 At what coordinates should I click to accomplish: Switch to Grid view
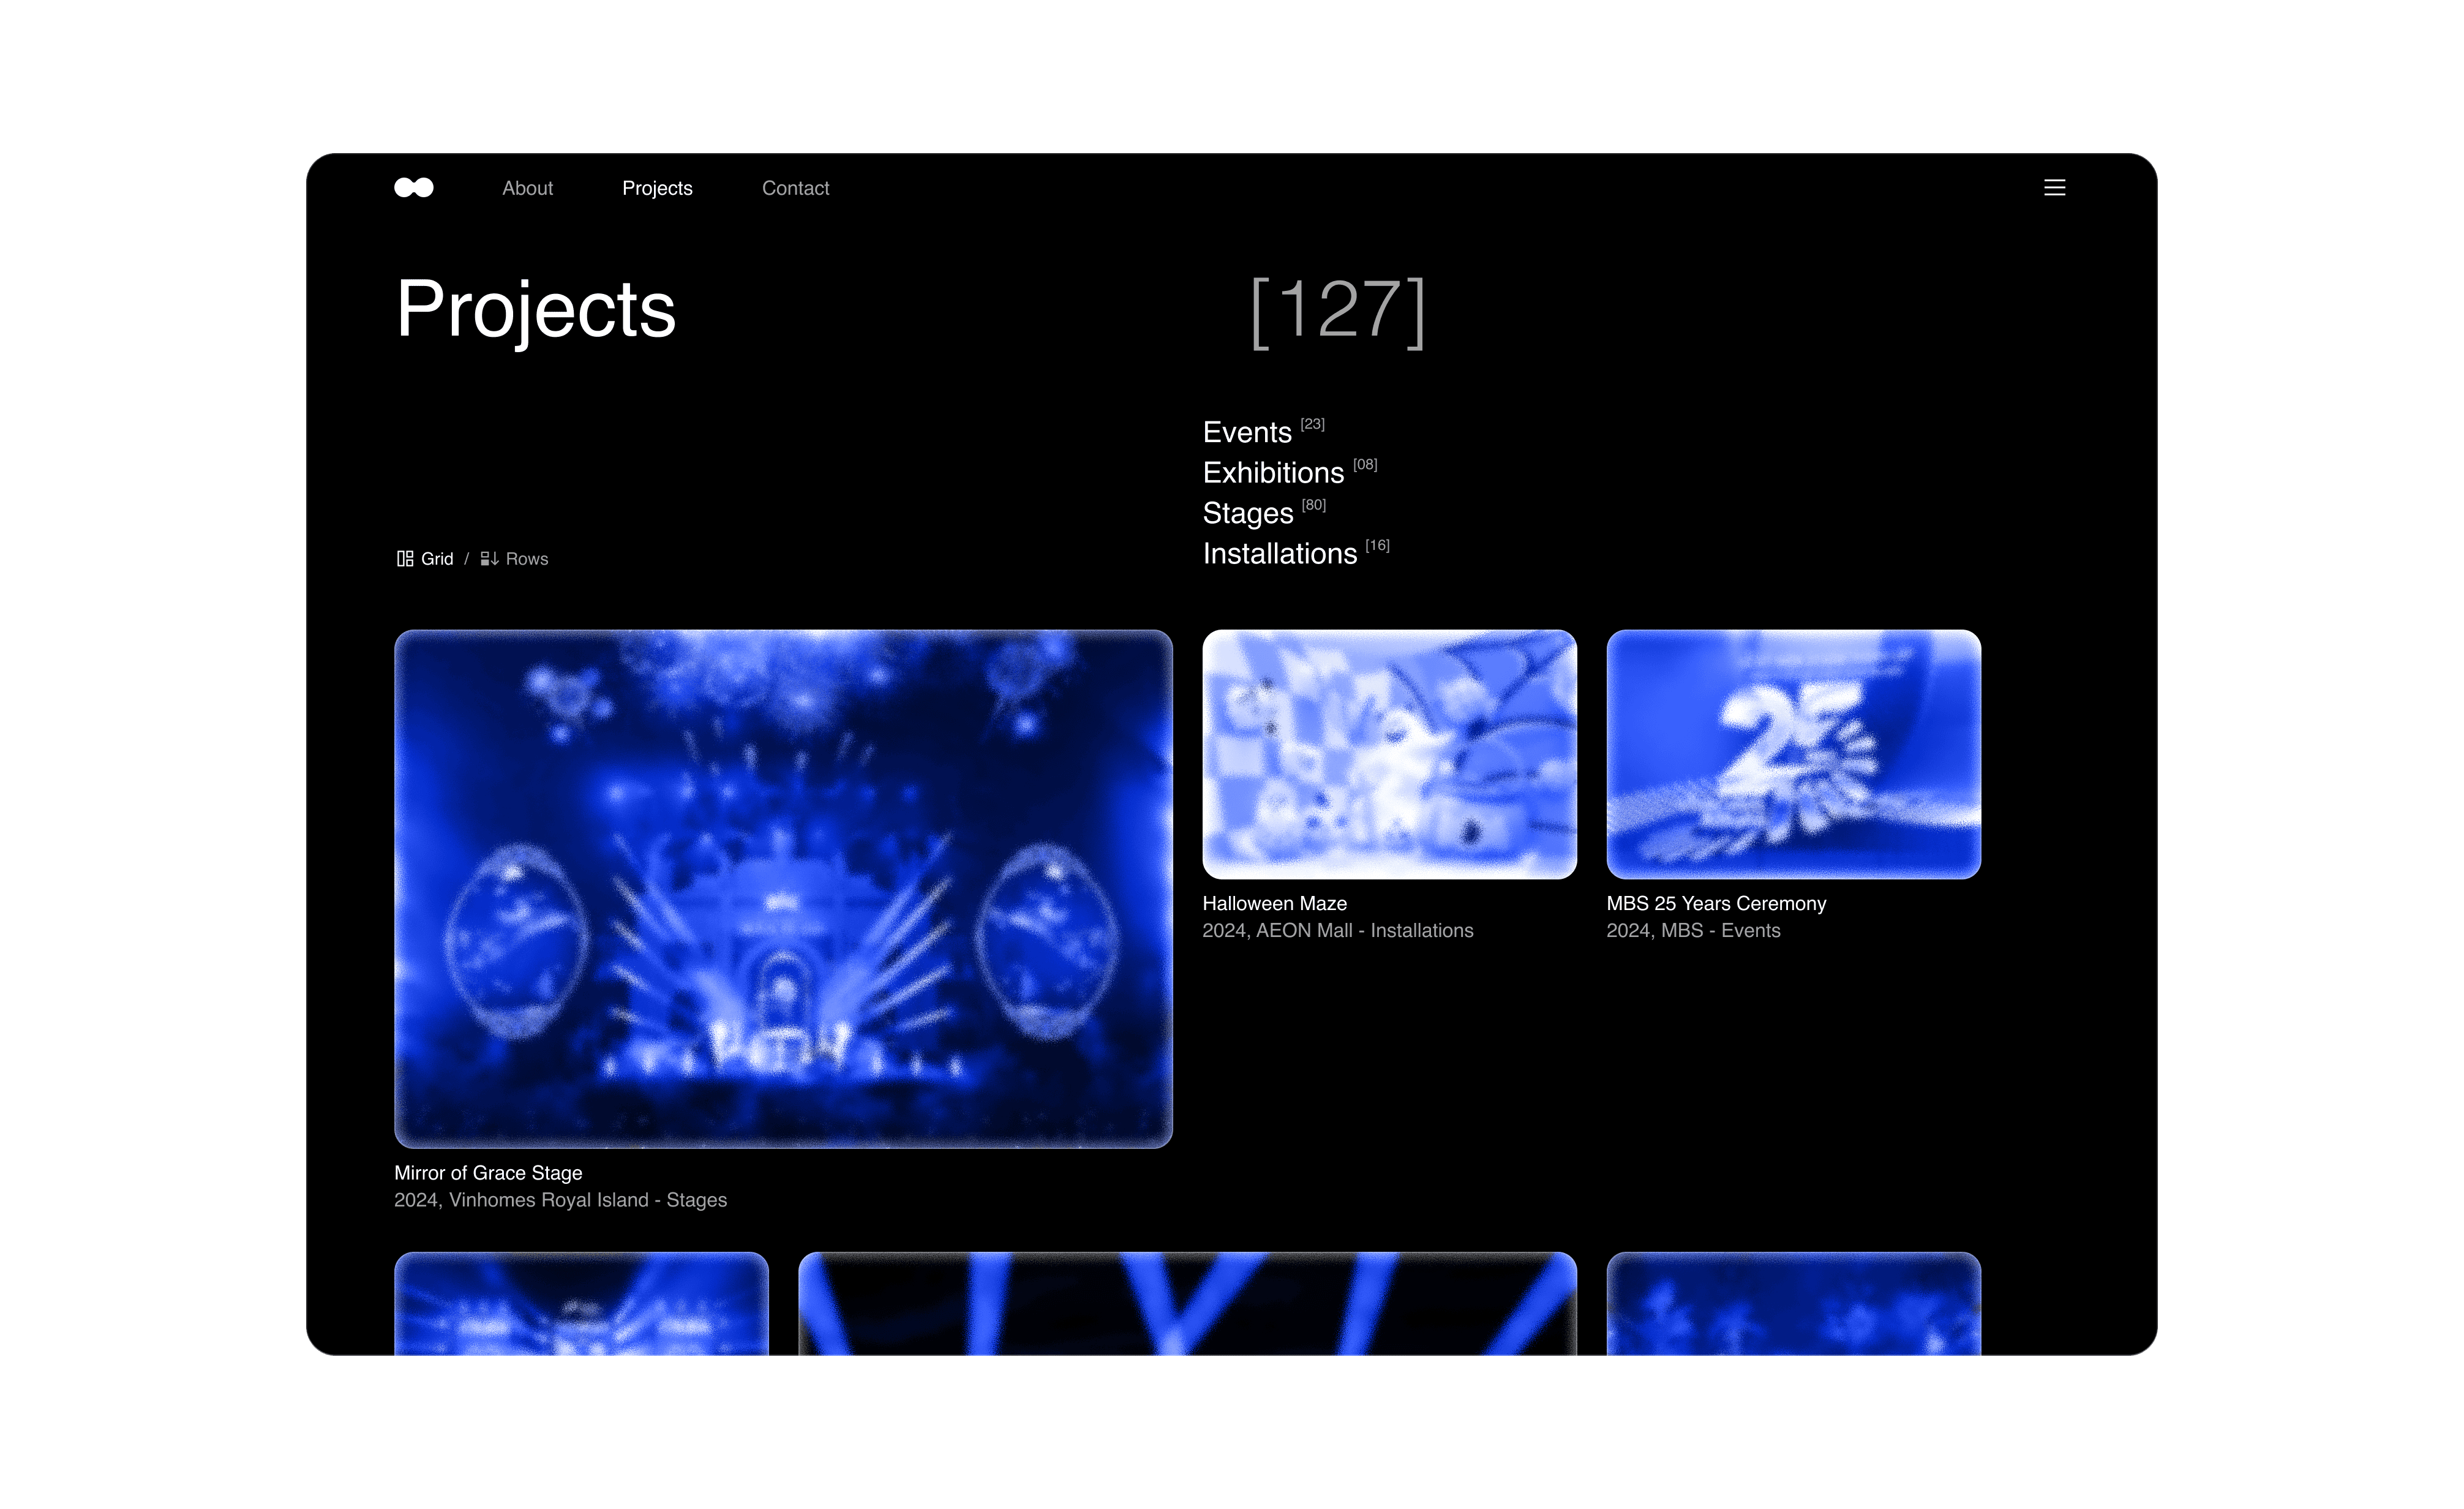[437, 559]
